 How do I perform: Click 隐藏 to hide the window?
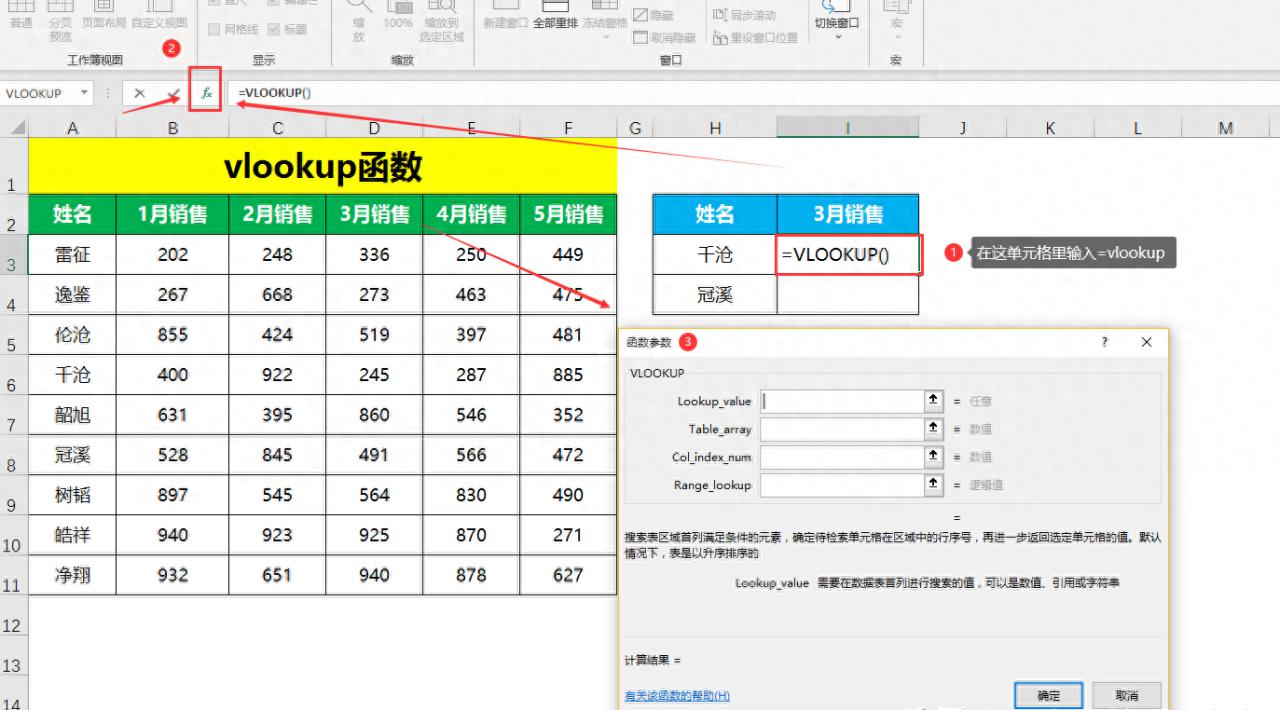[x=654, y=16]
